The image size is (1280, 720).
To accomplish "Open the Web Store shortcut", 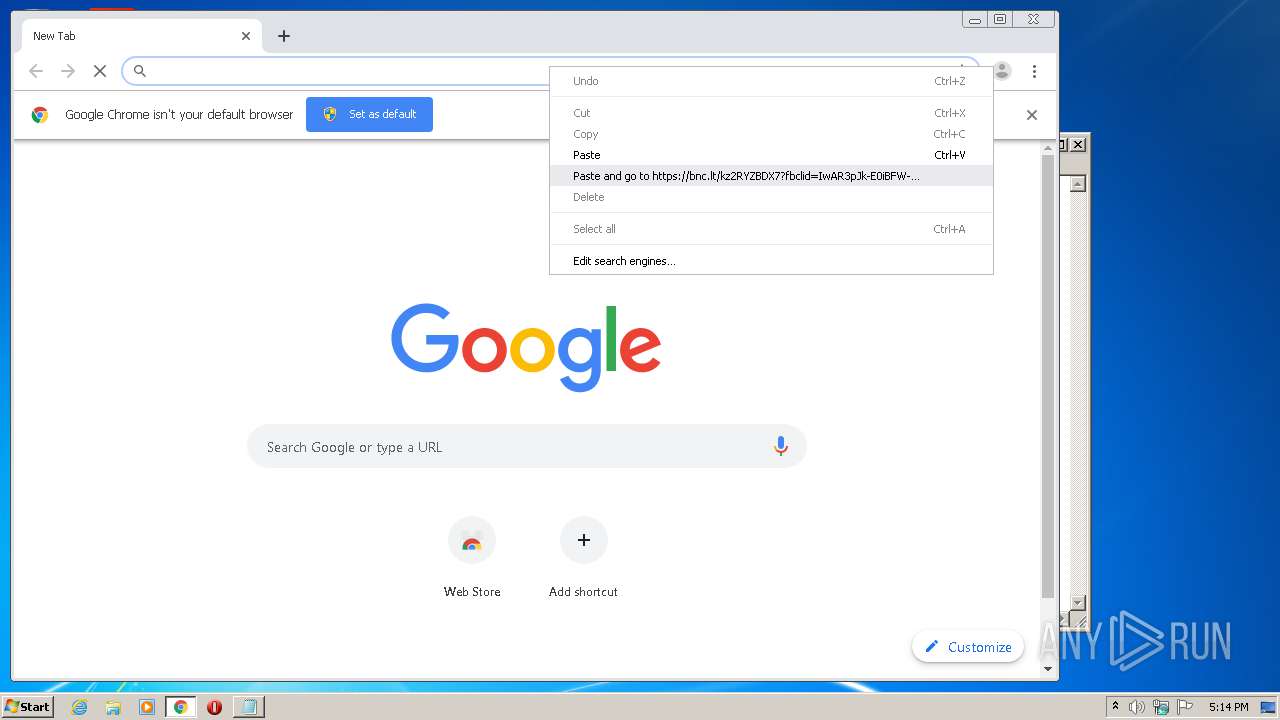I will (472, 540).
